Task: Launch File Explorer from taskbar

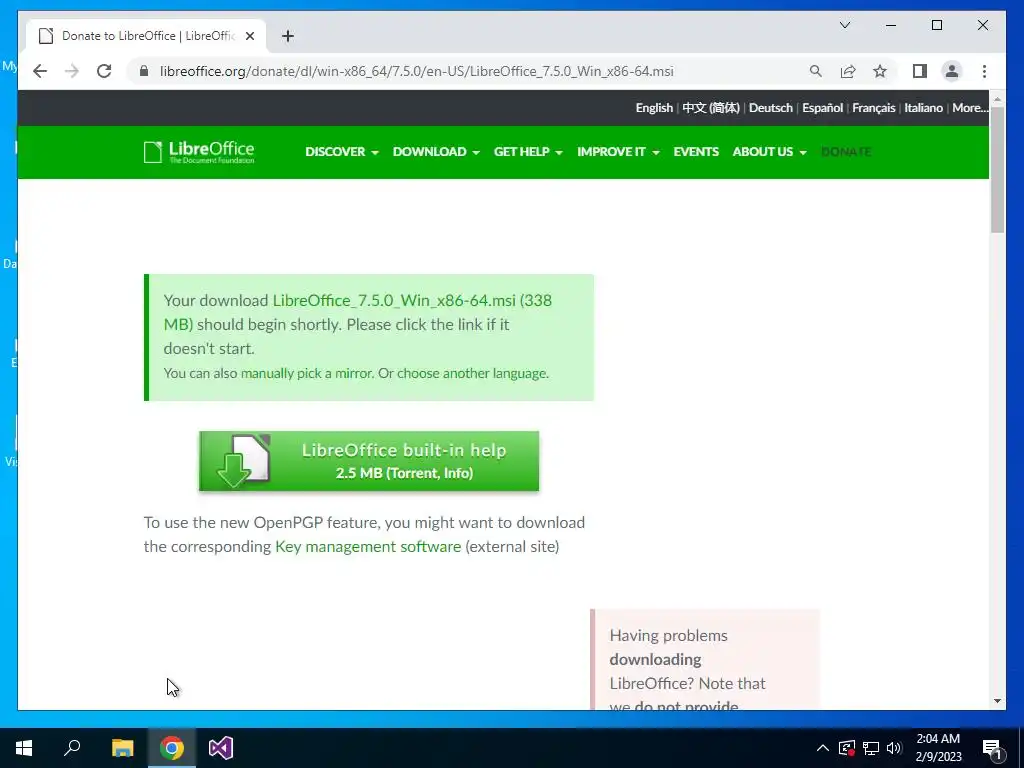Action: pyautogui.click(x=122, y=748)
